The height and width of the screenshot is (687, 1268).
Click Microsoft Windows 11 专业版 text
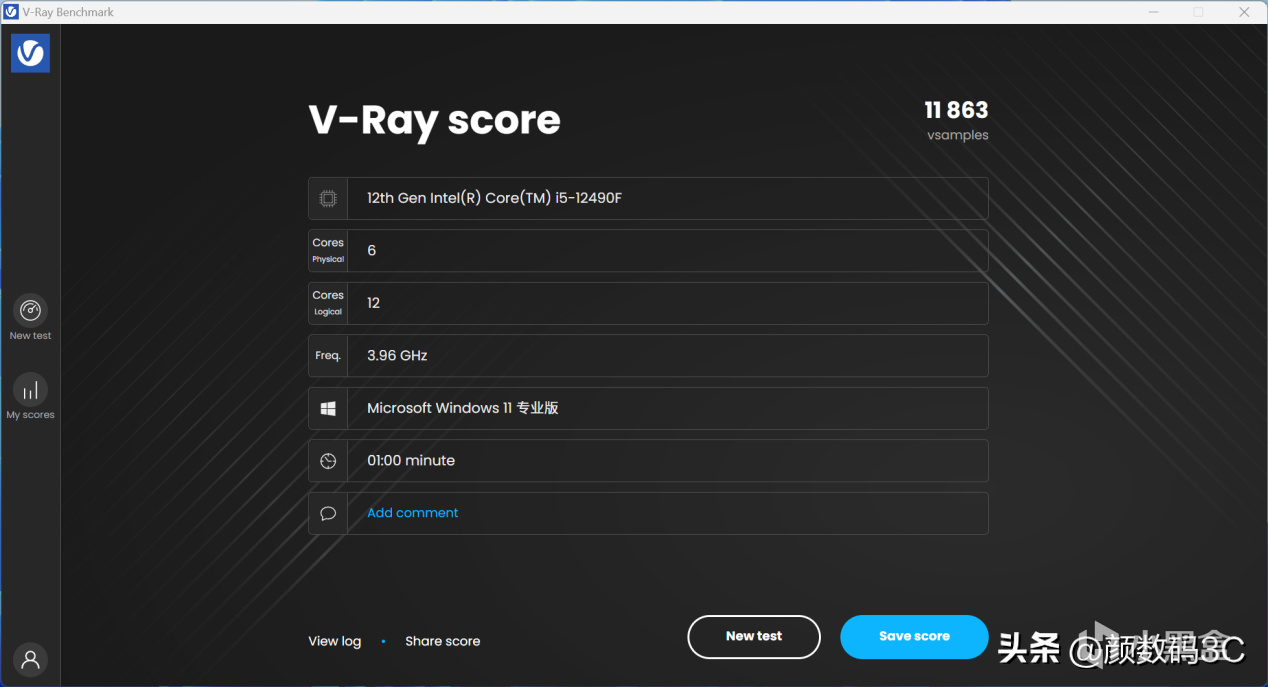coord(462,408)
